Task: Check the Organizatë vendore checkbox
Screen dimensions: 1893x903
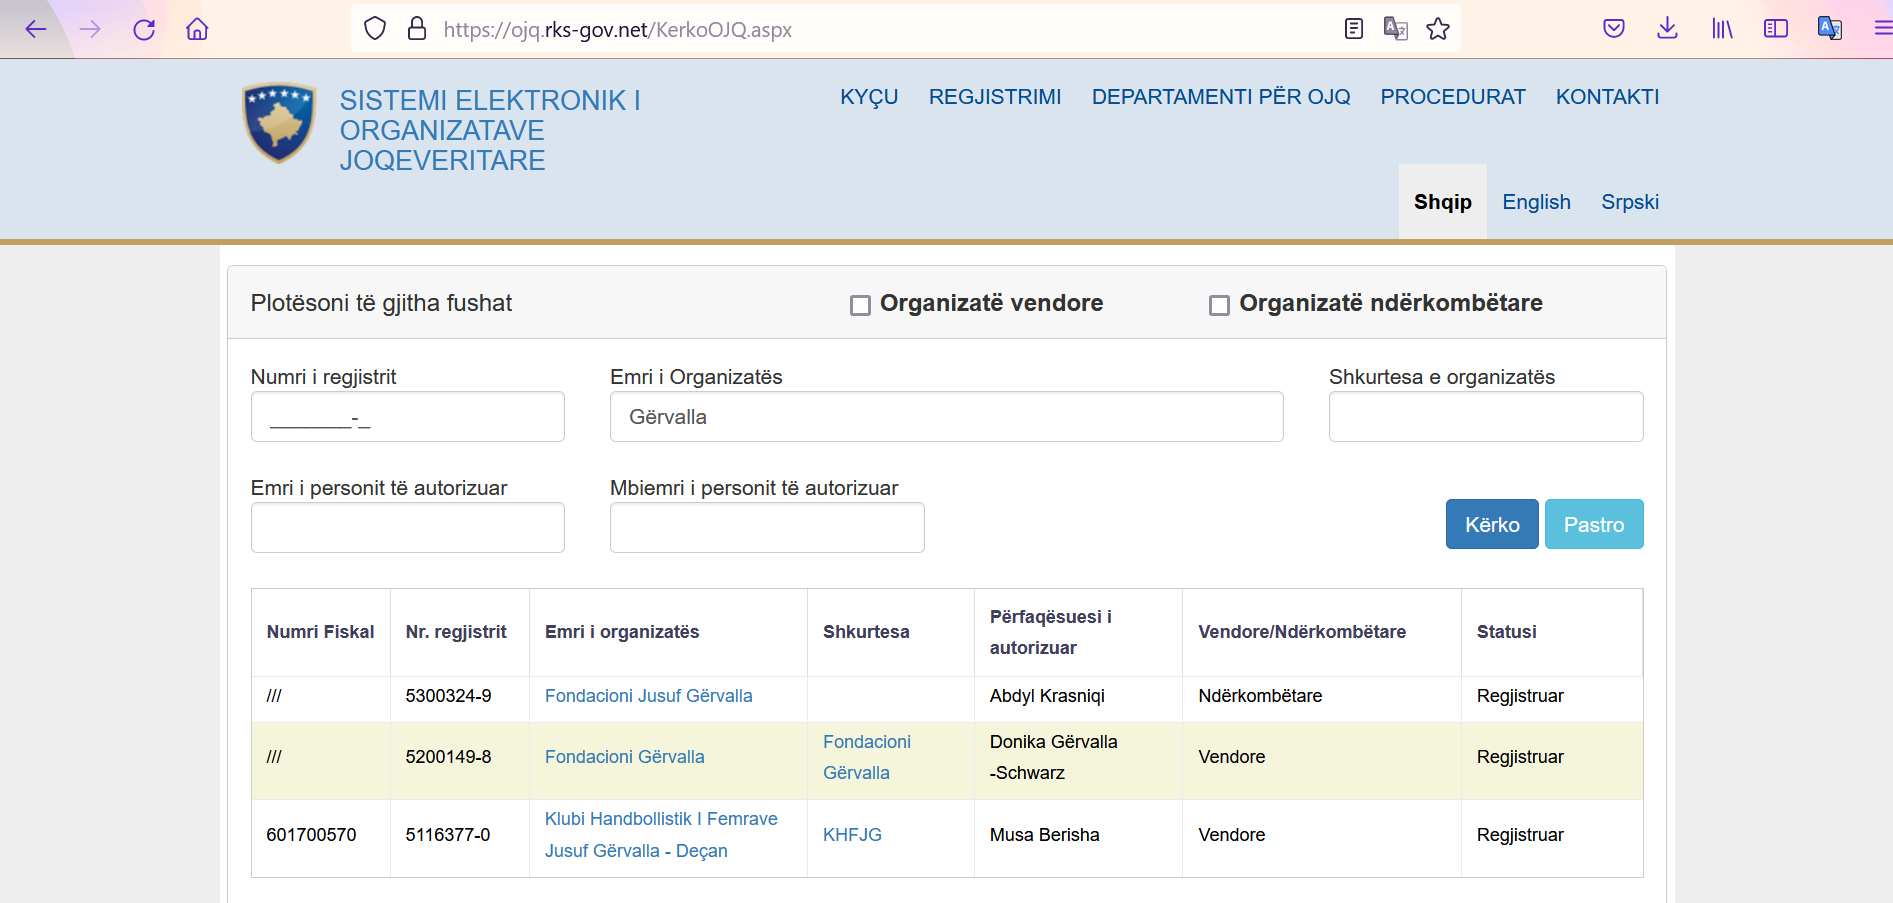Action: [x=860, y=305]
